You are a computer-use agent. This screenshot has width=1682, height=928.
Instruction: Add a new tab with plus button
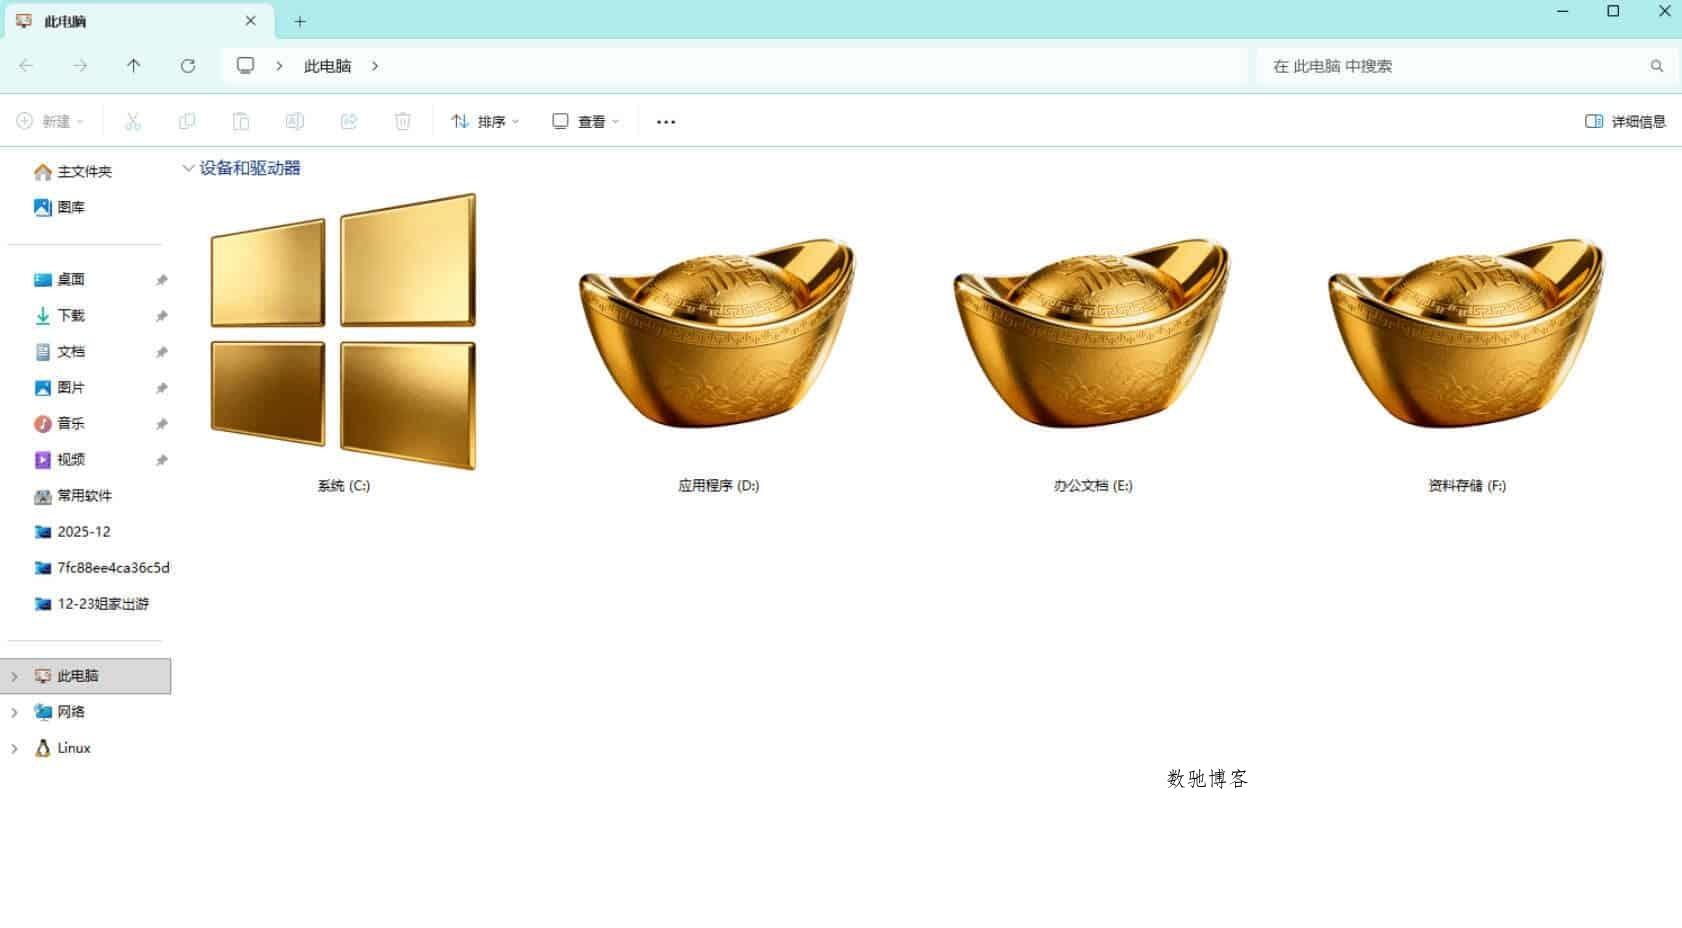coord(300,21)
